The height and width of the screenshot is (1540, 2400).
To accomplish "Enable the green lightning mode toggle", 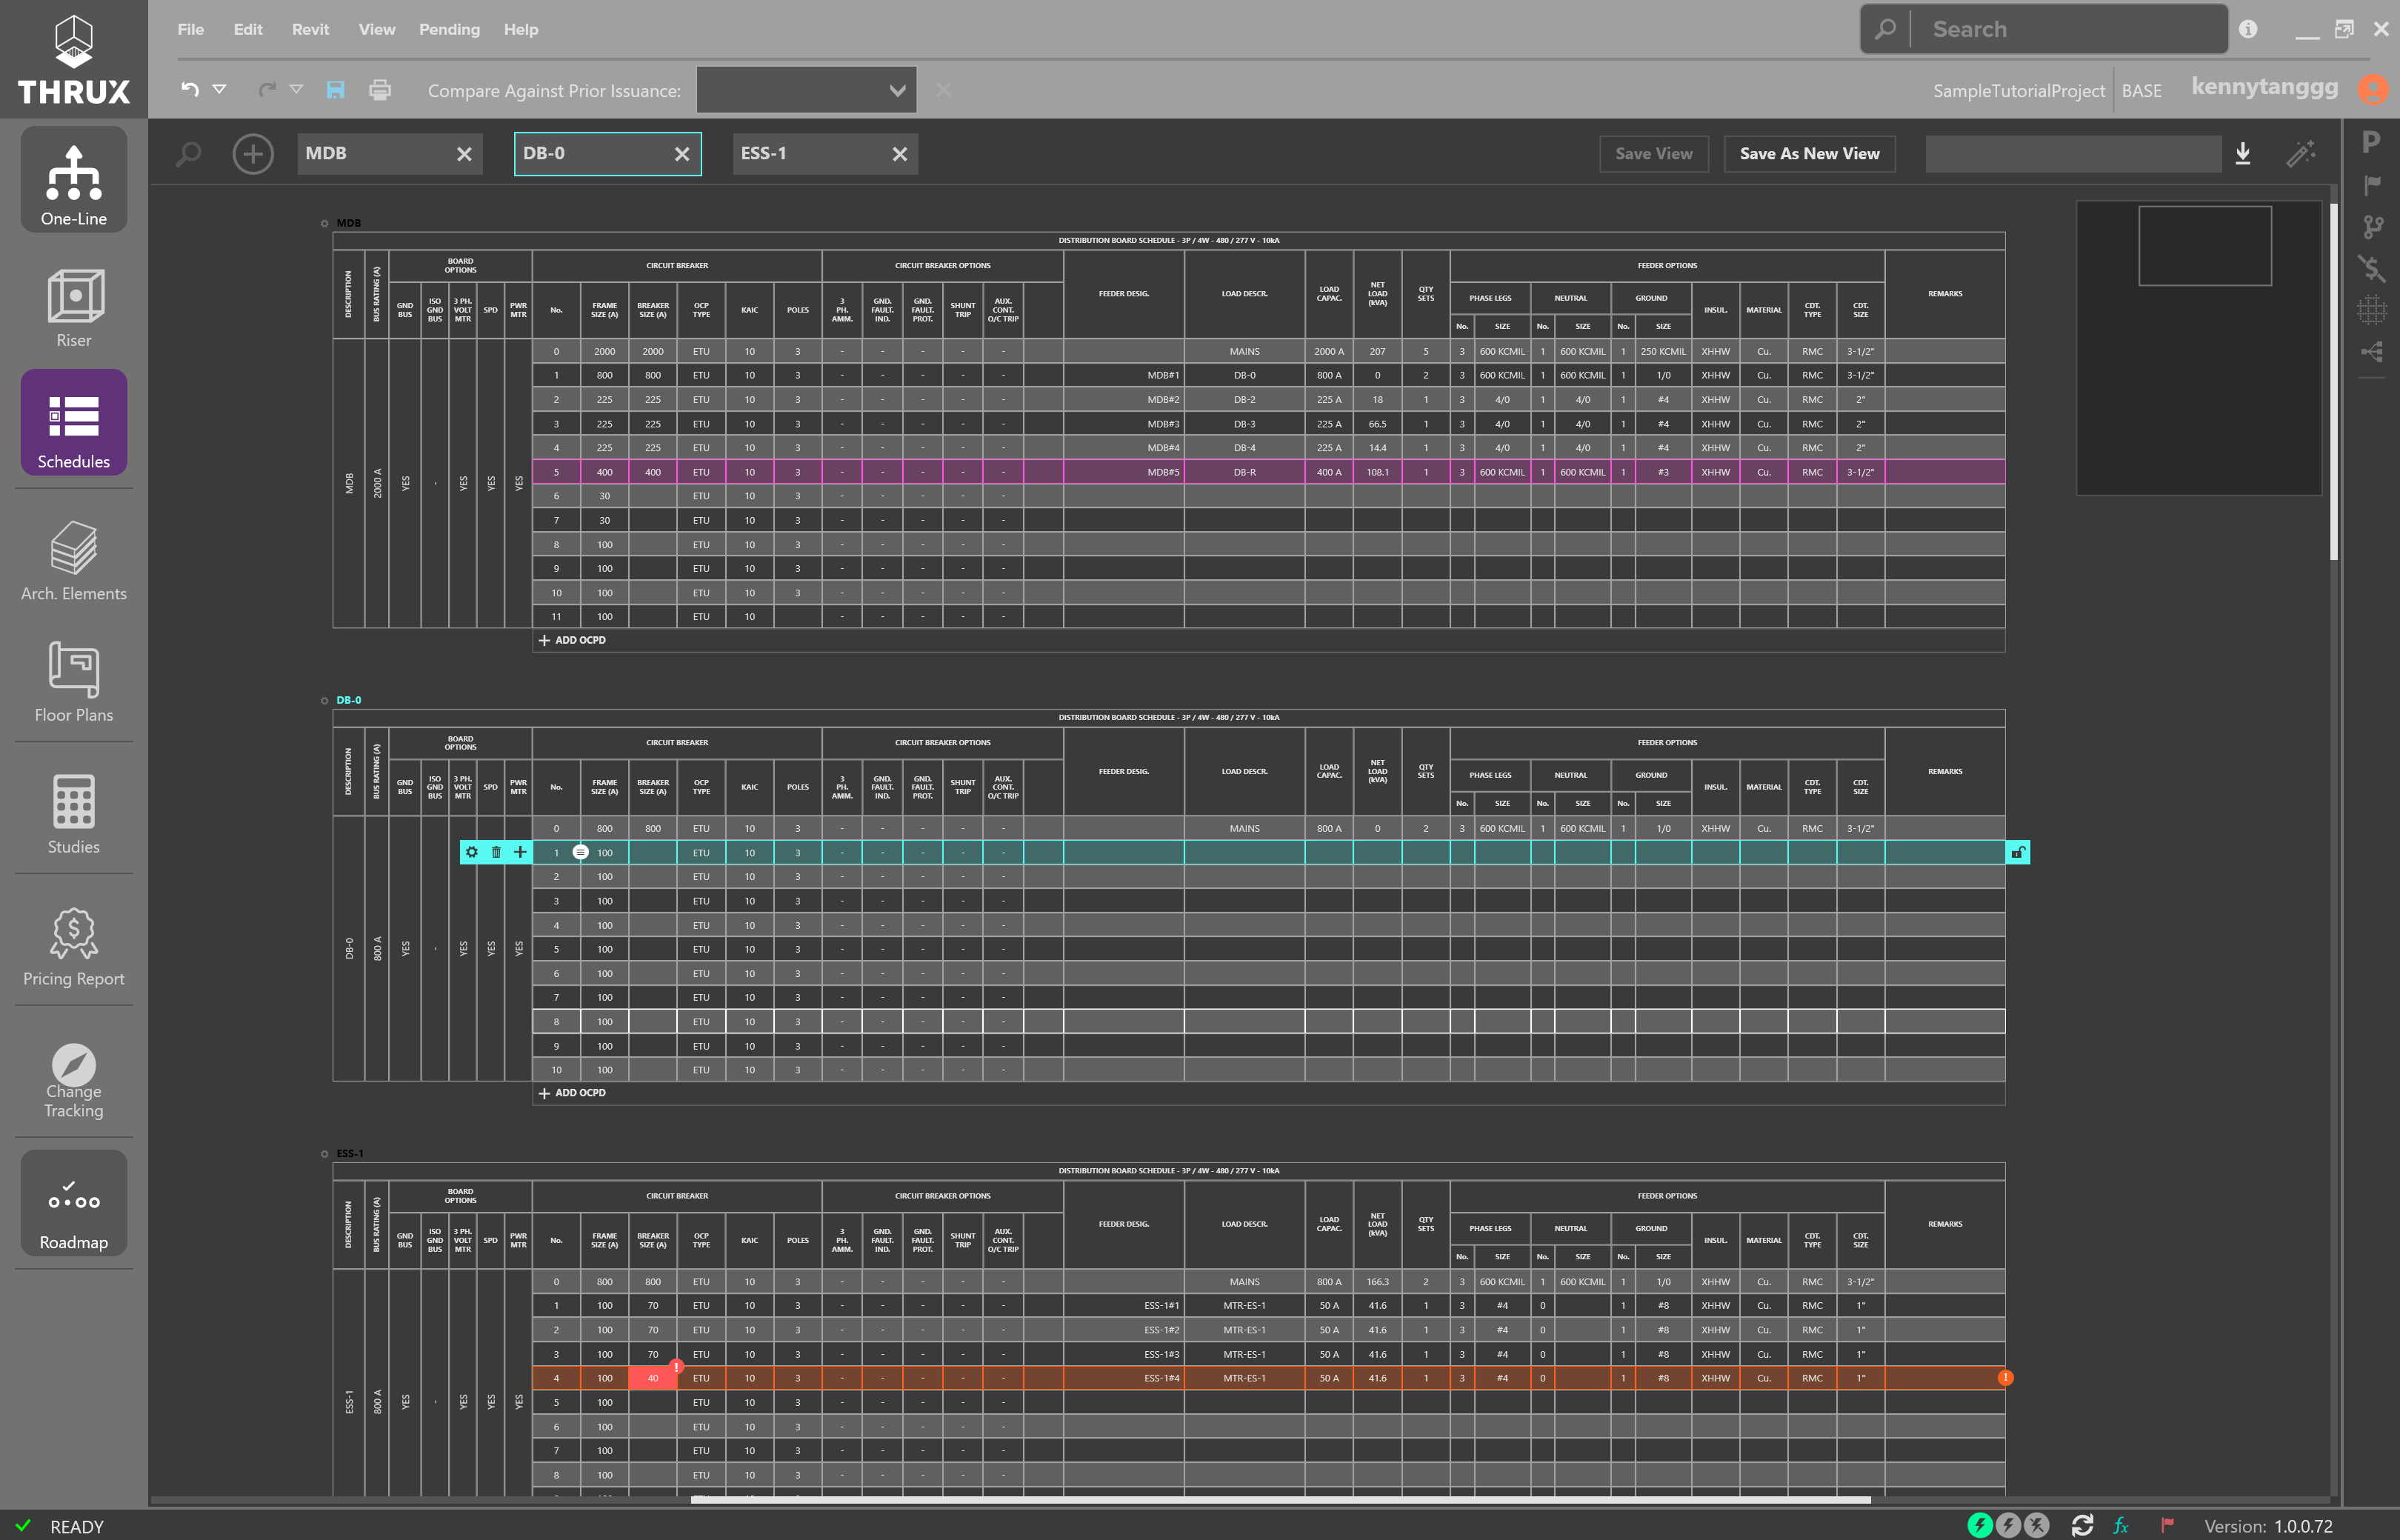I will pyautogui.click(x=1980, y=1525).
